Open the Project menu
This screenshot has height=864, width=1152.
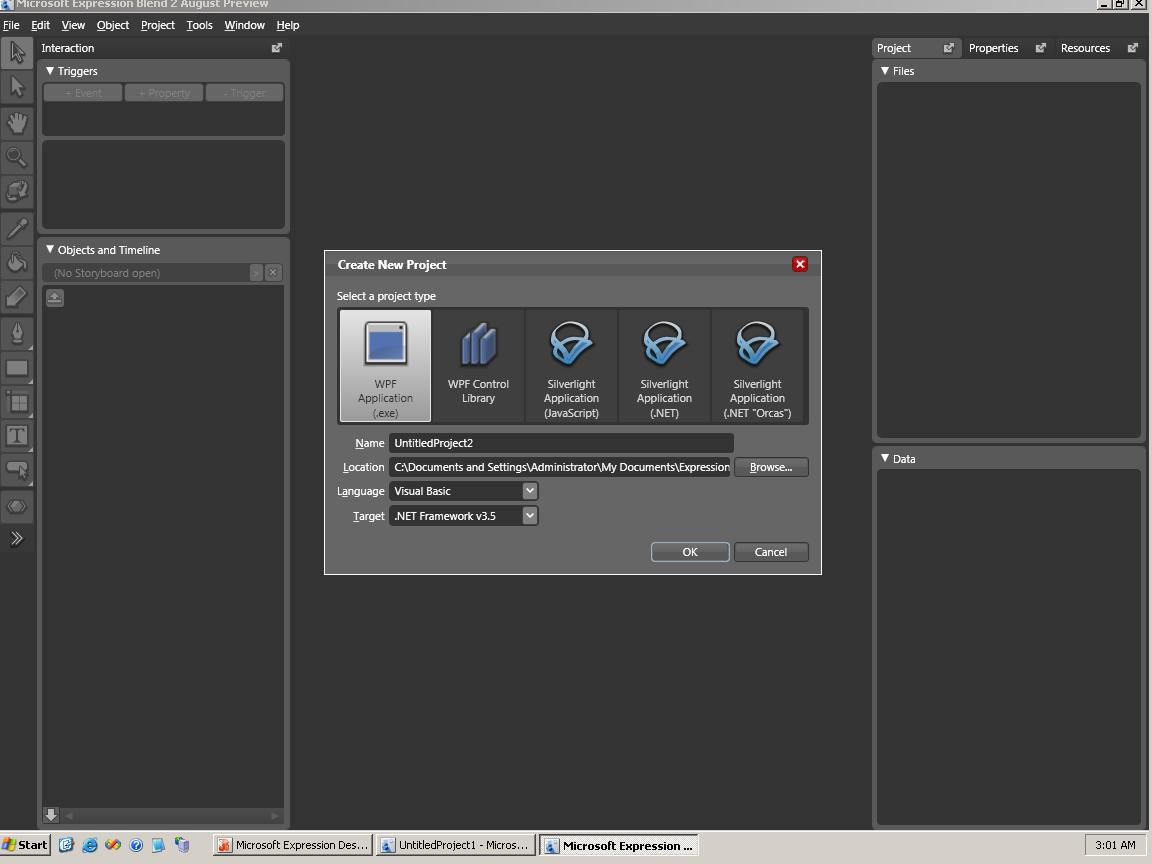(x=157, y=25)
